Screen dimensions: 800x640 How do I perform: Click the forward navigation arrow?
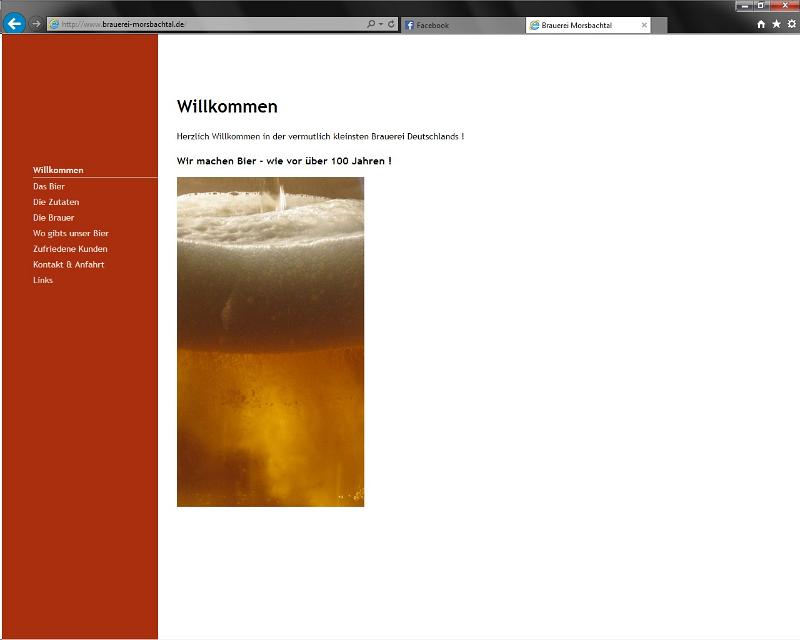pyautogui.click(x=36, y=23)
